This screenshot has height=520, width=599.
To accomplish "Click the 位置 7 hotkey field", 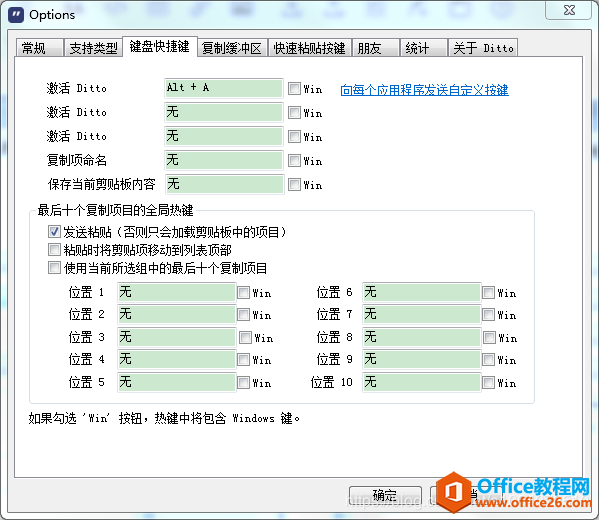I will tap(421, 315).
